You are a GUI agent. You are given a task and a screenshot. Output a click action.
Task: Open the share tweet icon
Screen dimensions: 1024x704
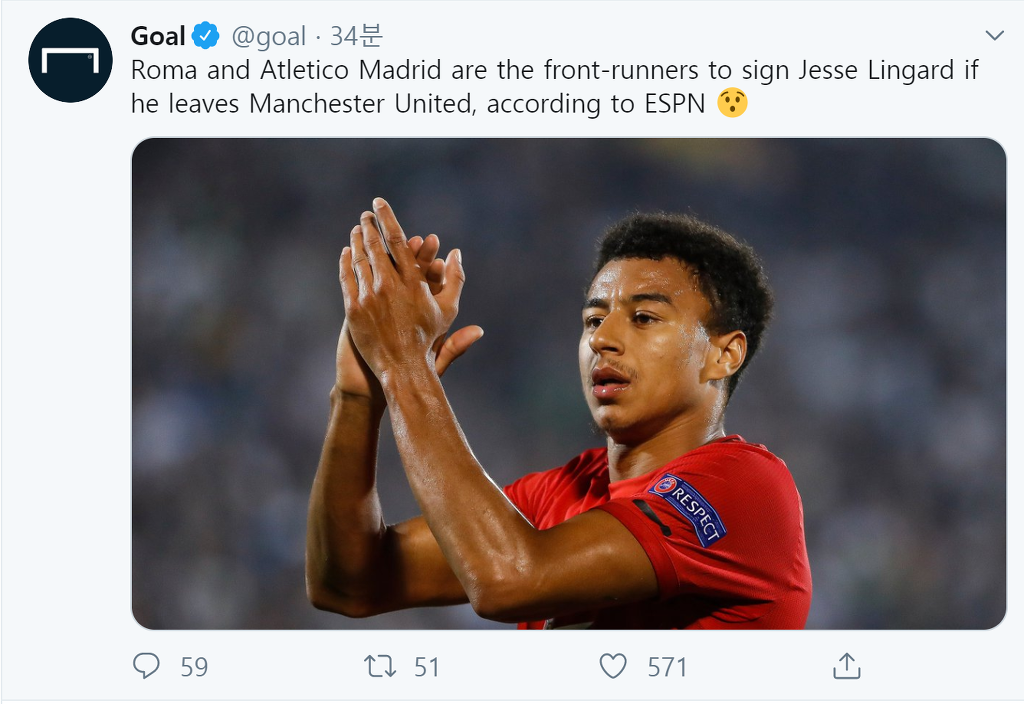coord(846,666)
